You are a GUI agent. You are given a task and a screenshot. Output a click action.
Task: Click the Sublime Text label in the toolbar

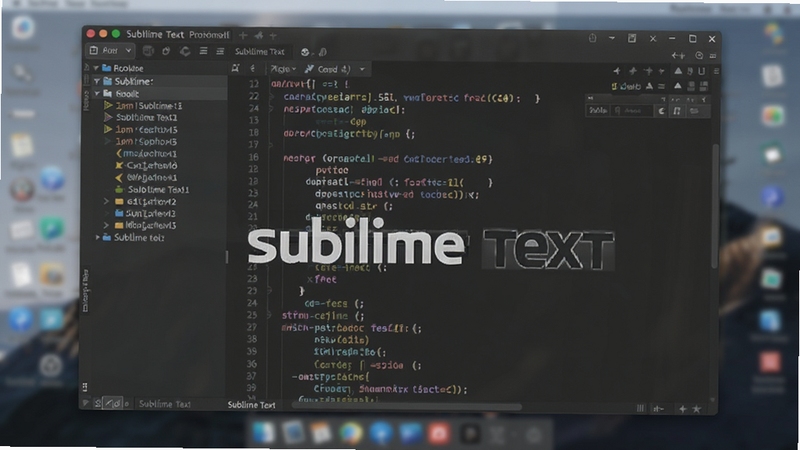(260, 52)
